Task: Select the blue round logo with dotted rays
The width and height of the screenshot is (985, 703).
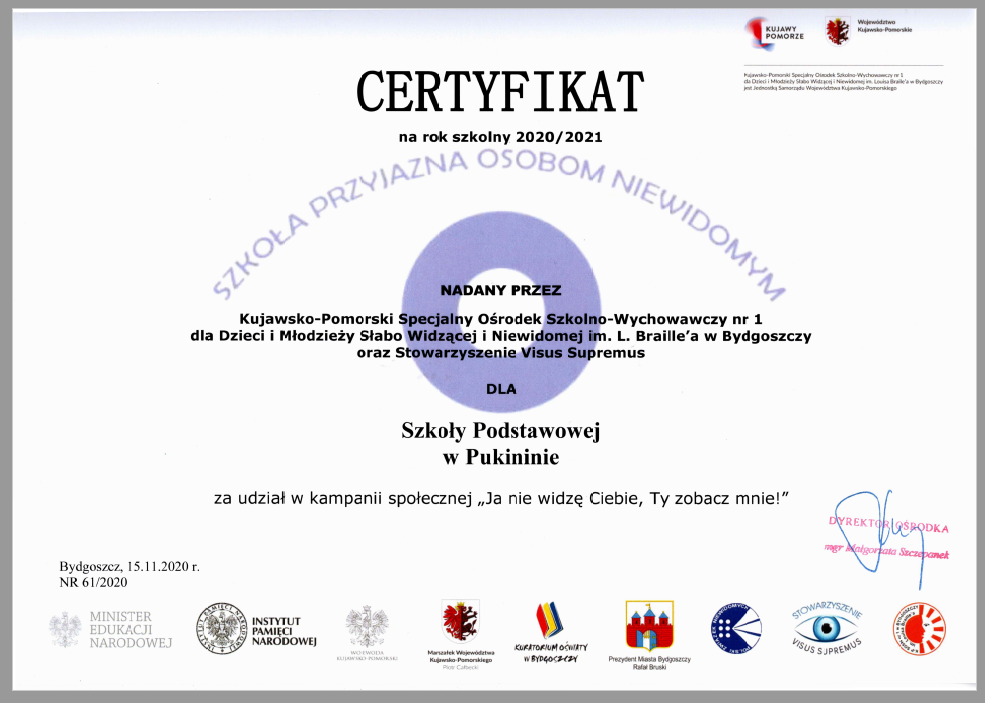Action: [736, 629]
